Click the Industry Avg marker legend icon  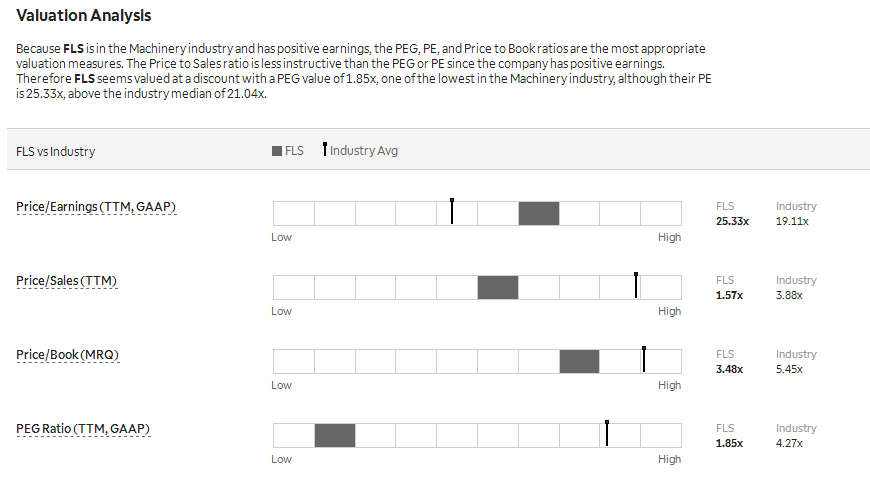(x=325, y=149)
